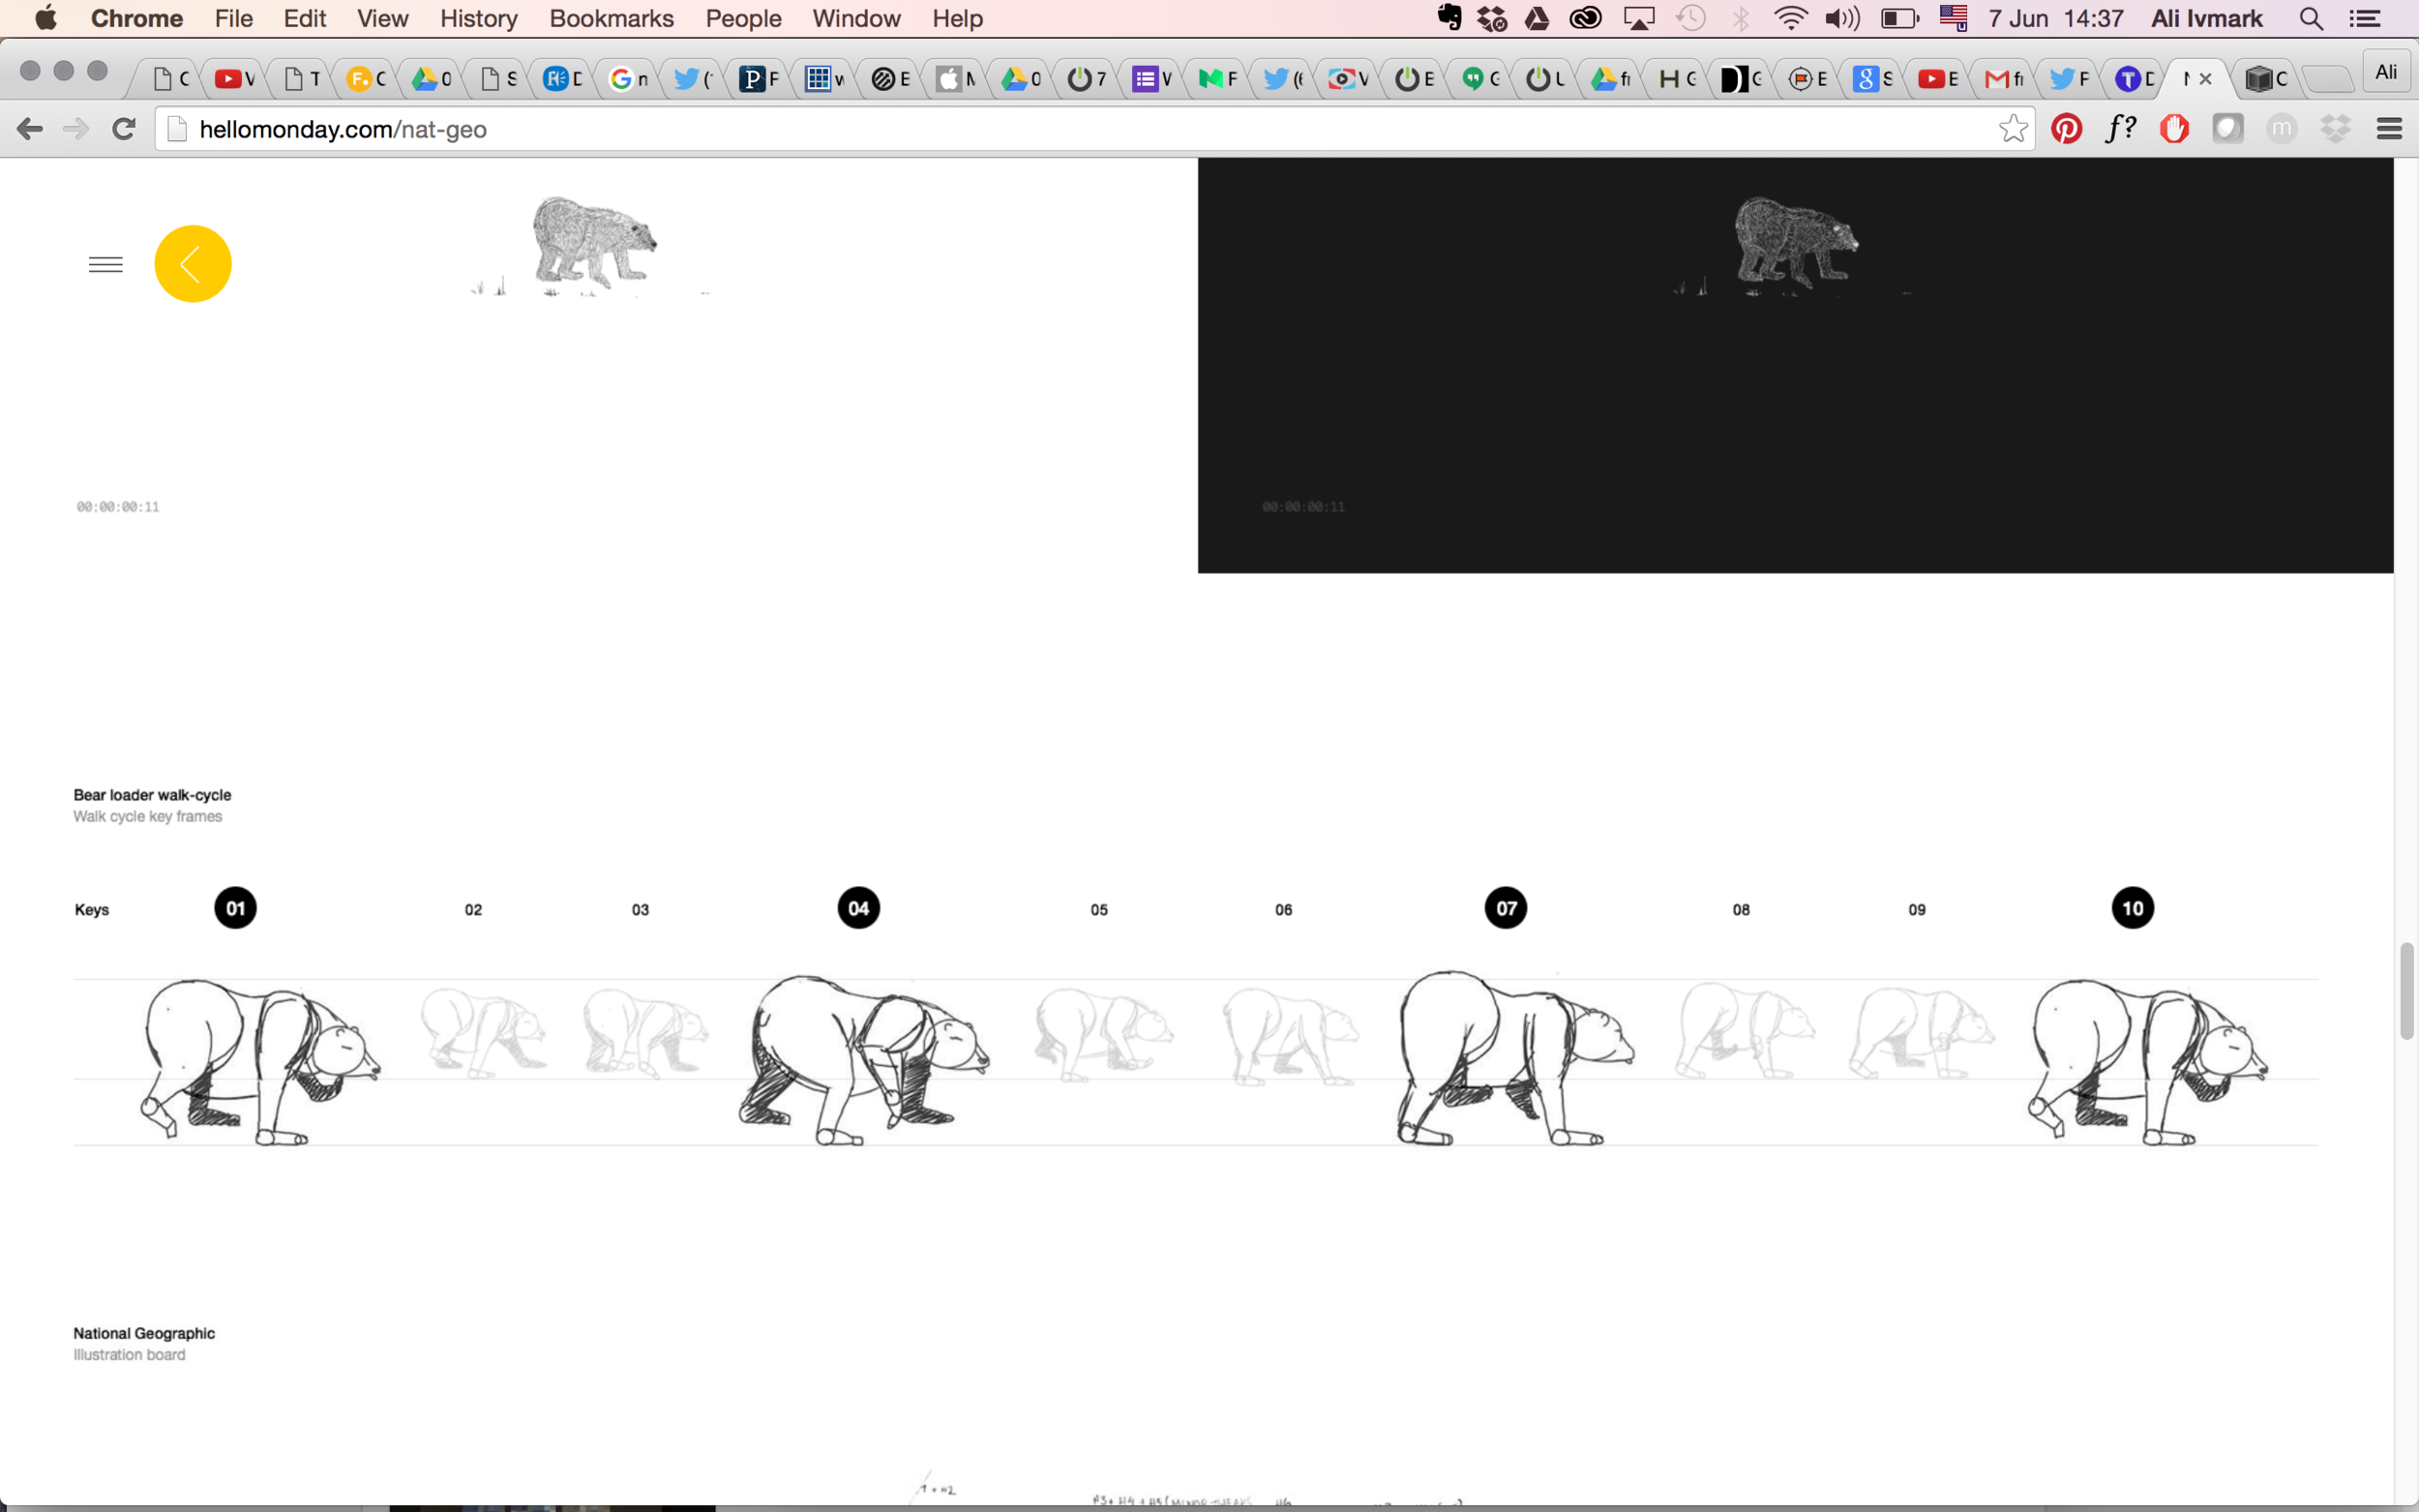
Task: Switch to the Hangouts green quote tab
Action: click(1479, 78)
